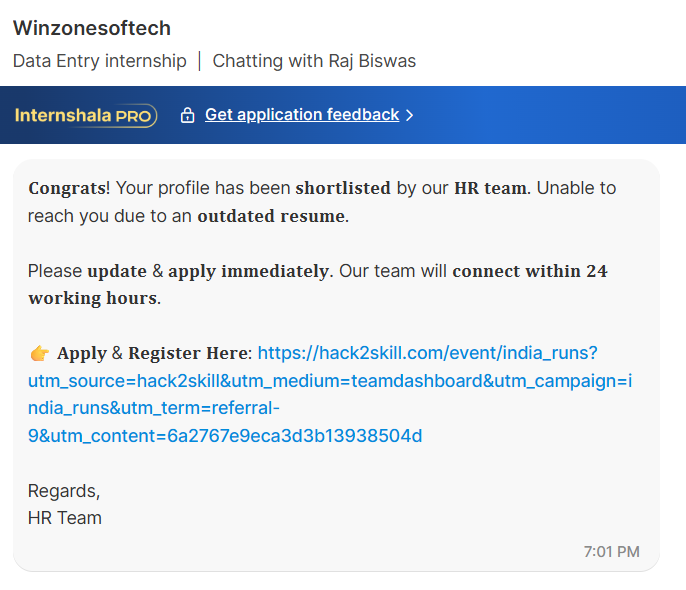Click the bold Congrats! word

[x=69, y=188]
